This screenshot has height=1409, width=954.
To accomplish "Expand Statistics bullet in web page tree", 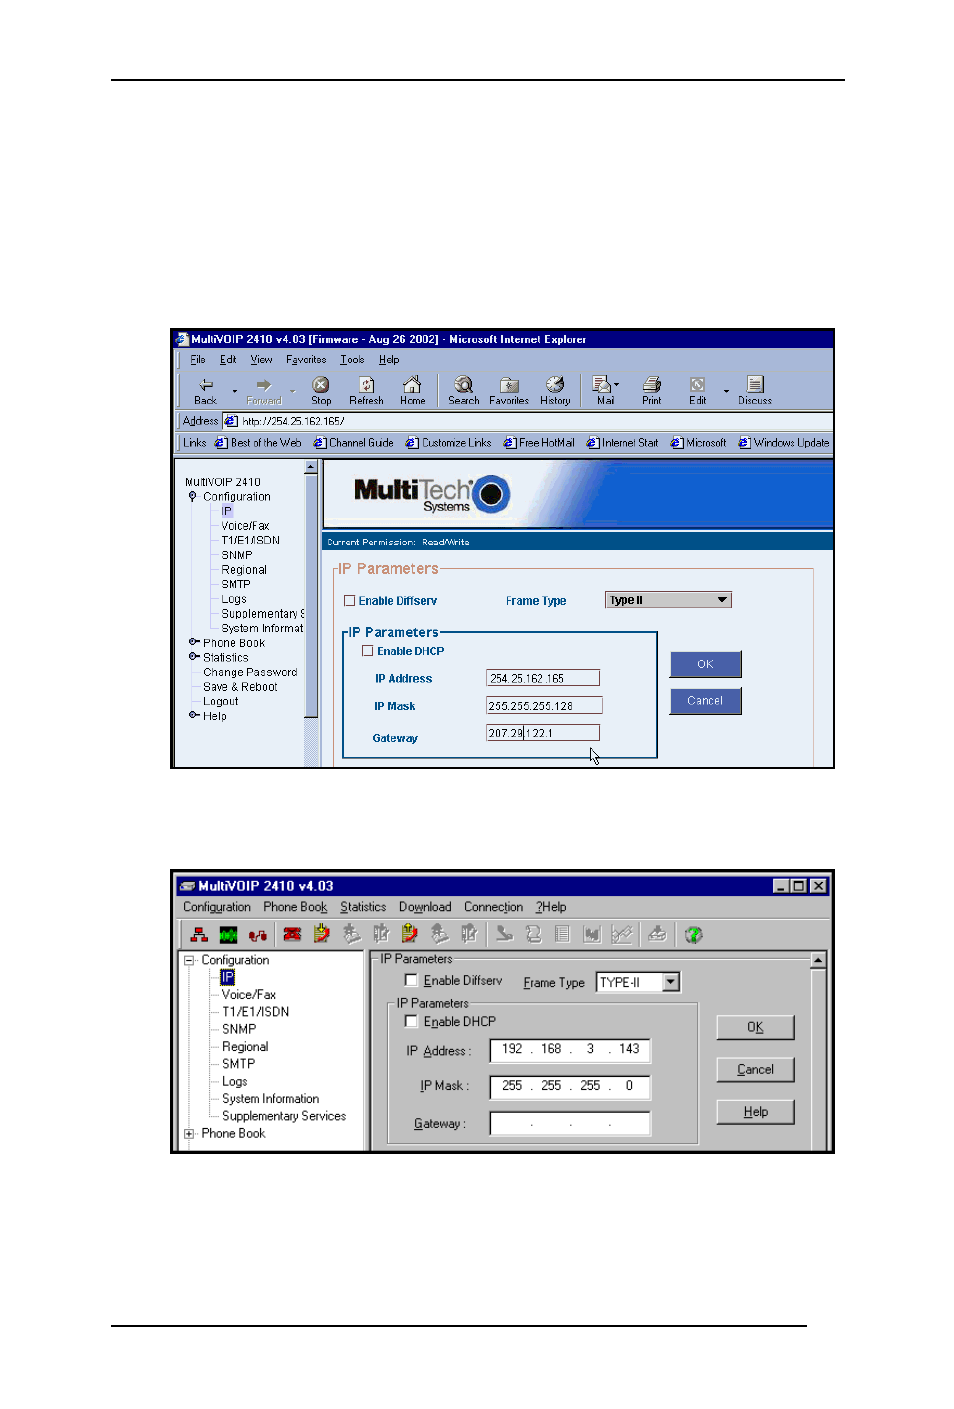I will [x=194, y=657].
